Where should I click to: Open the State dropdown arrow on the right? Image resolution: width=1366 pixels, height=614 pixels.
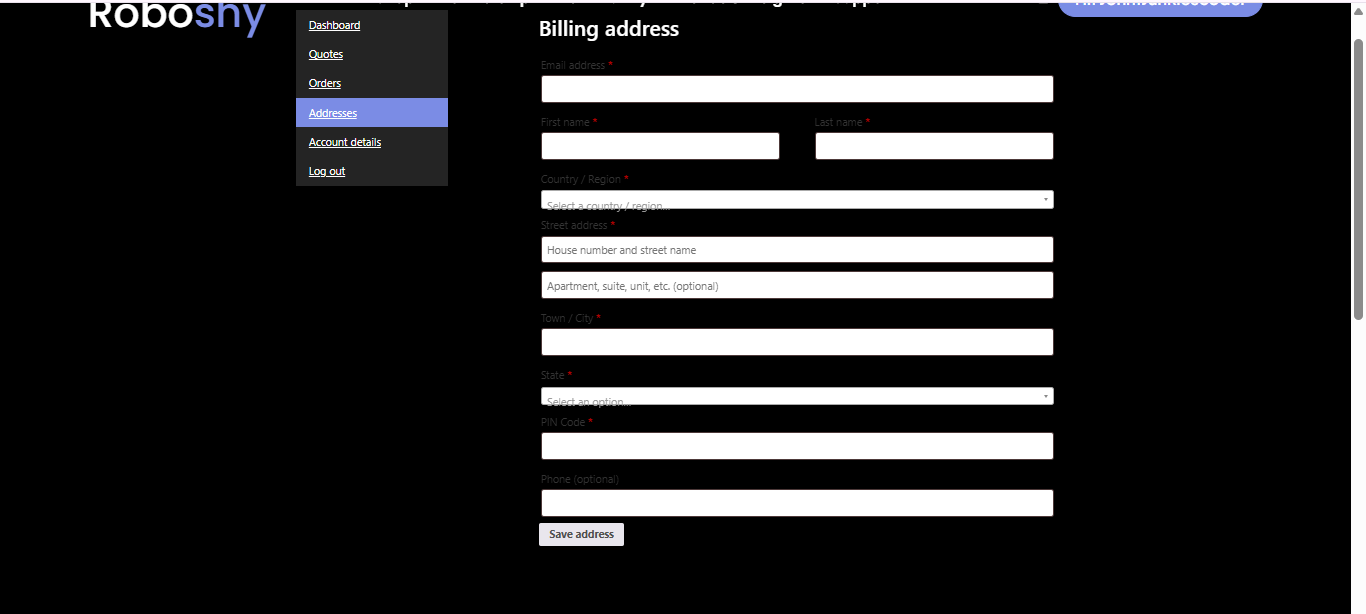[x=1044, y=395]
